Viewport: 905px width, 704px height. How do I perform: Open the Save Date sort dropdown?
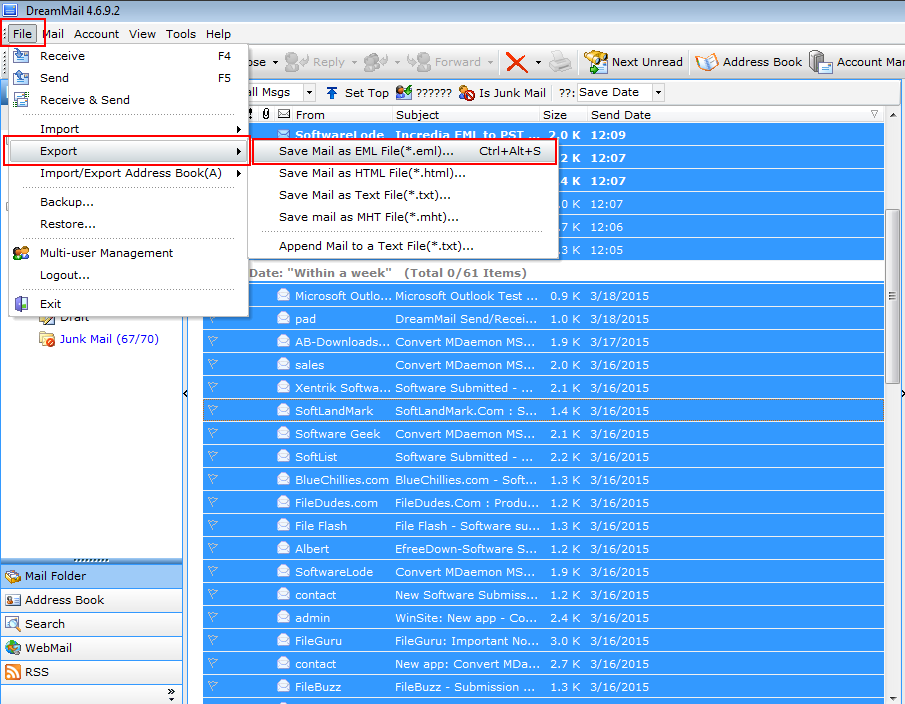click(658, 92)
